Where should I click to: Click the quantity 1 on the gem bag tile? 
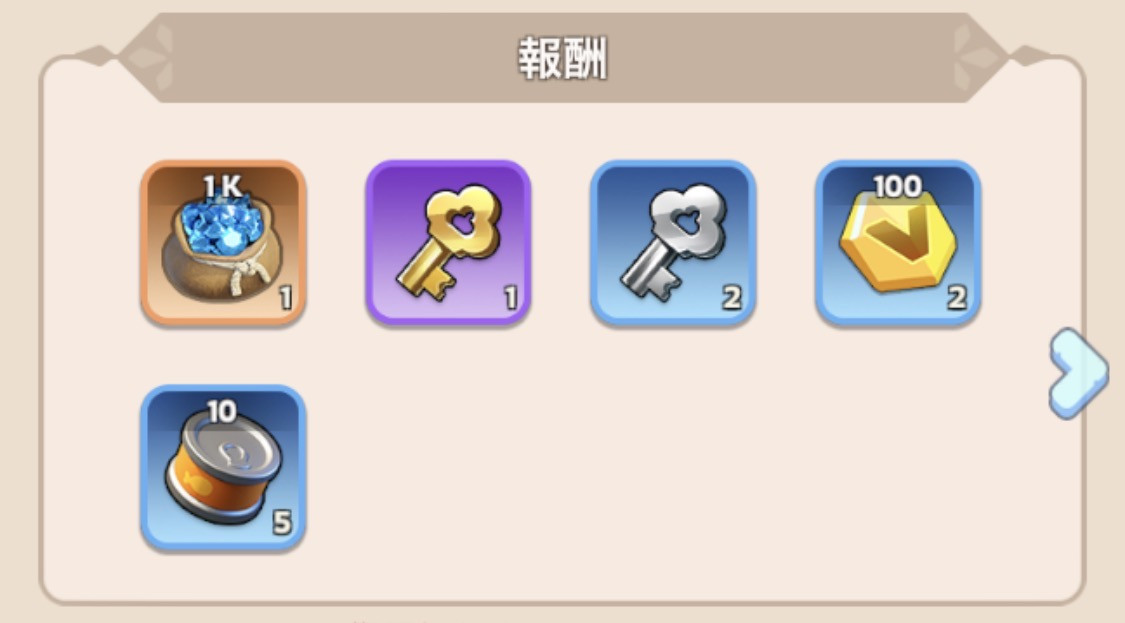coord(286,297)
